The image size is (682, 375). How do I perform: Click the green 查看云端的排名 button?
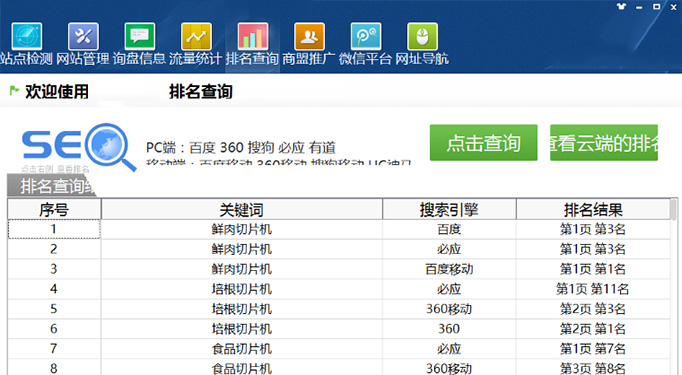pyautogui.click(x=604, y=143)
